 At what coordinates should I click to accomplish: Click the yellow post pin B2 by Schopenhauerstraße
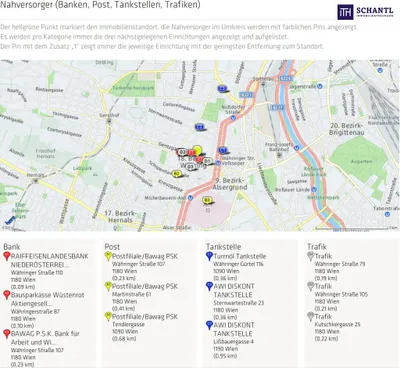point(177,173)
